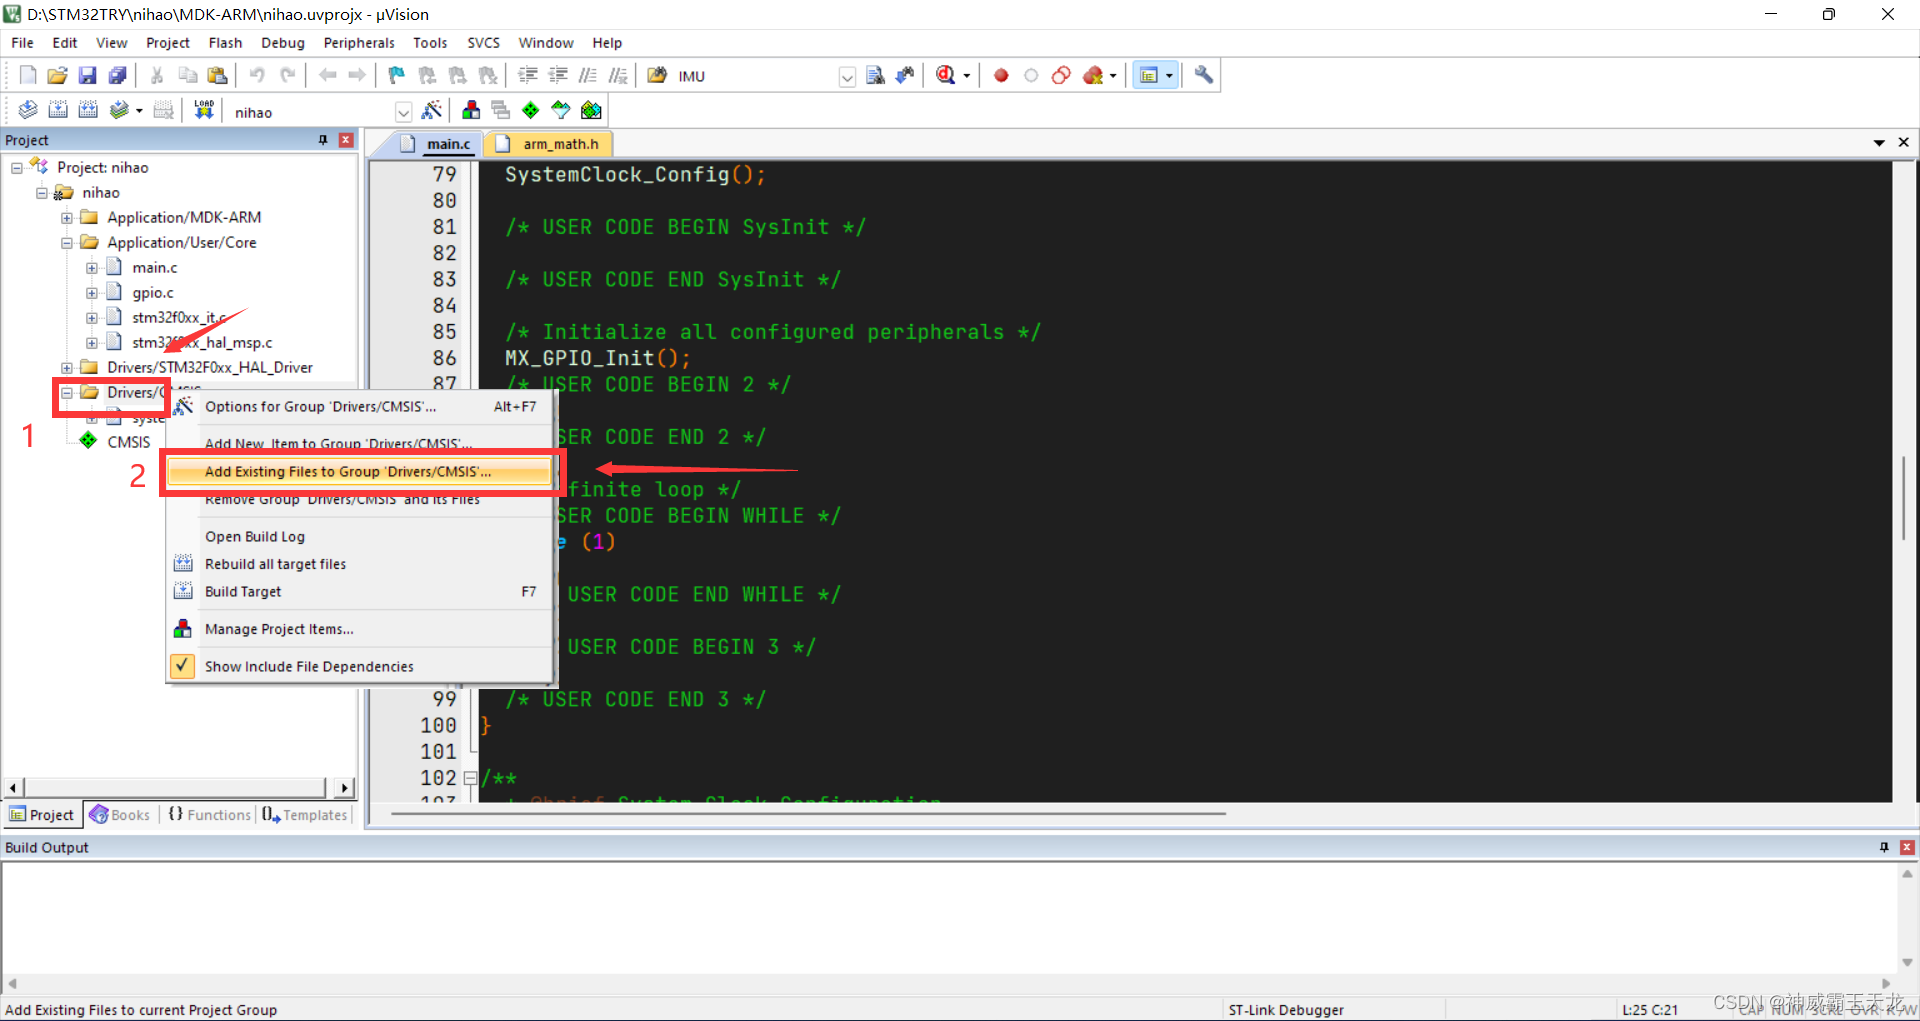Click the editor vertical scrollbar thumb

tap(1904, 498)
